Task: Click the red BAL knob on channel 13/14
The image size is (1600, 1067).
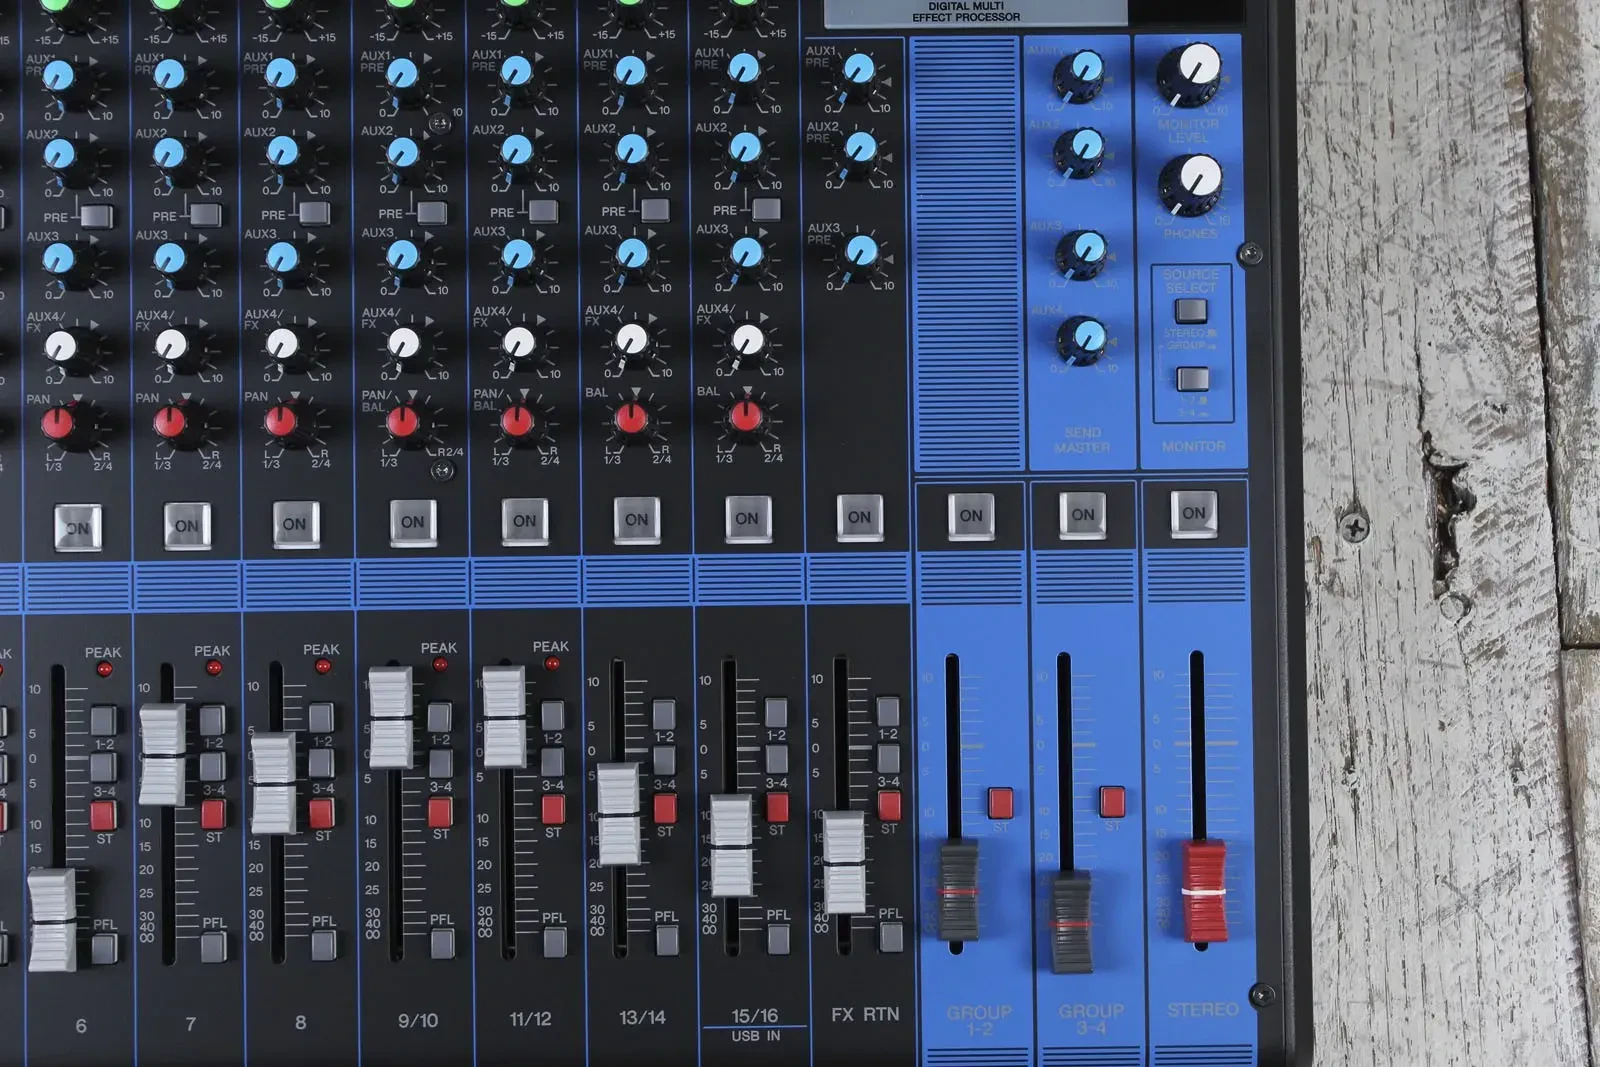Action: tap(632, 417)
